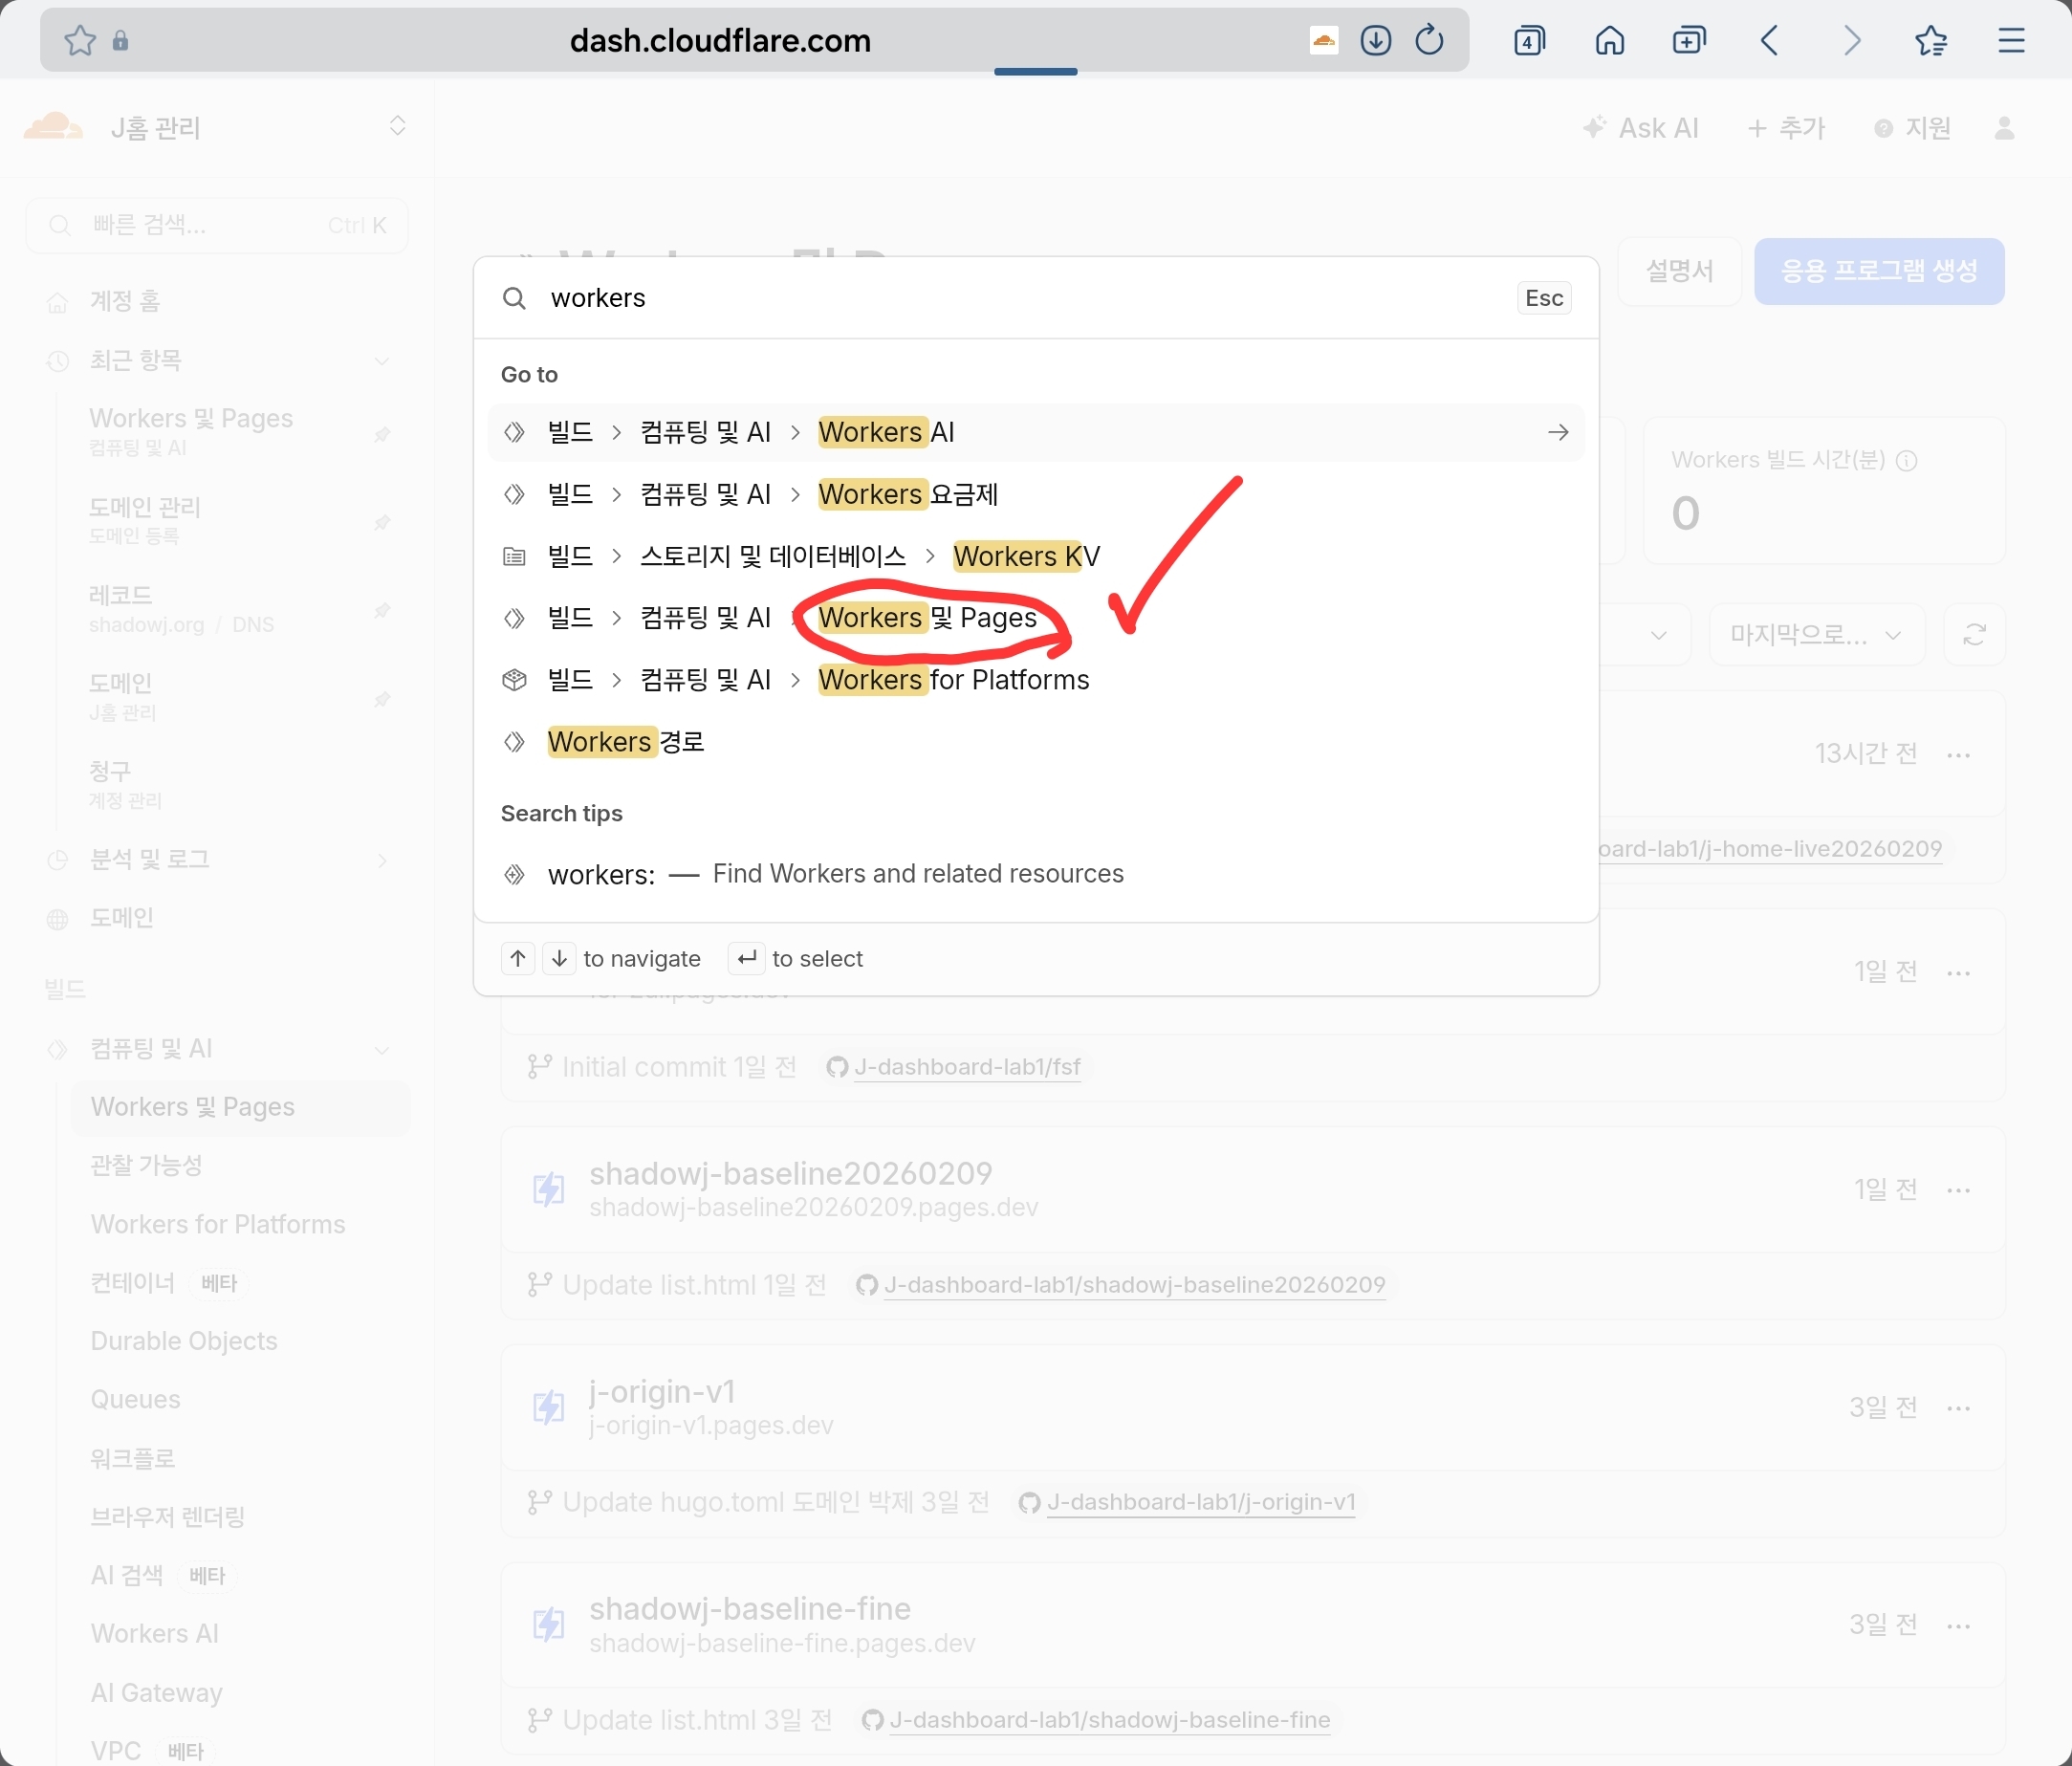Image resolution: width=2072 pixels, height=1766 pixels.
Task: Go back with the browser arrow
Action: point(1769,40)
